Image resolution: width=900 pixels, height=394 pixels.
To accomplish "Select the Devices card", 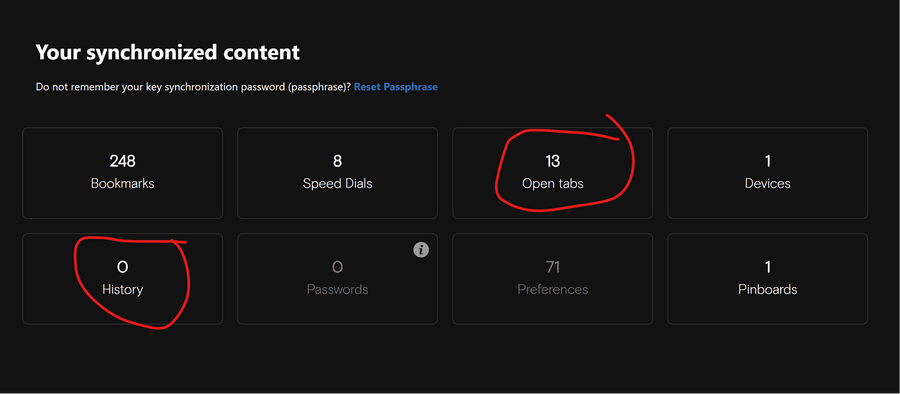I will click(767, 173).
